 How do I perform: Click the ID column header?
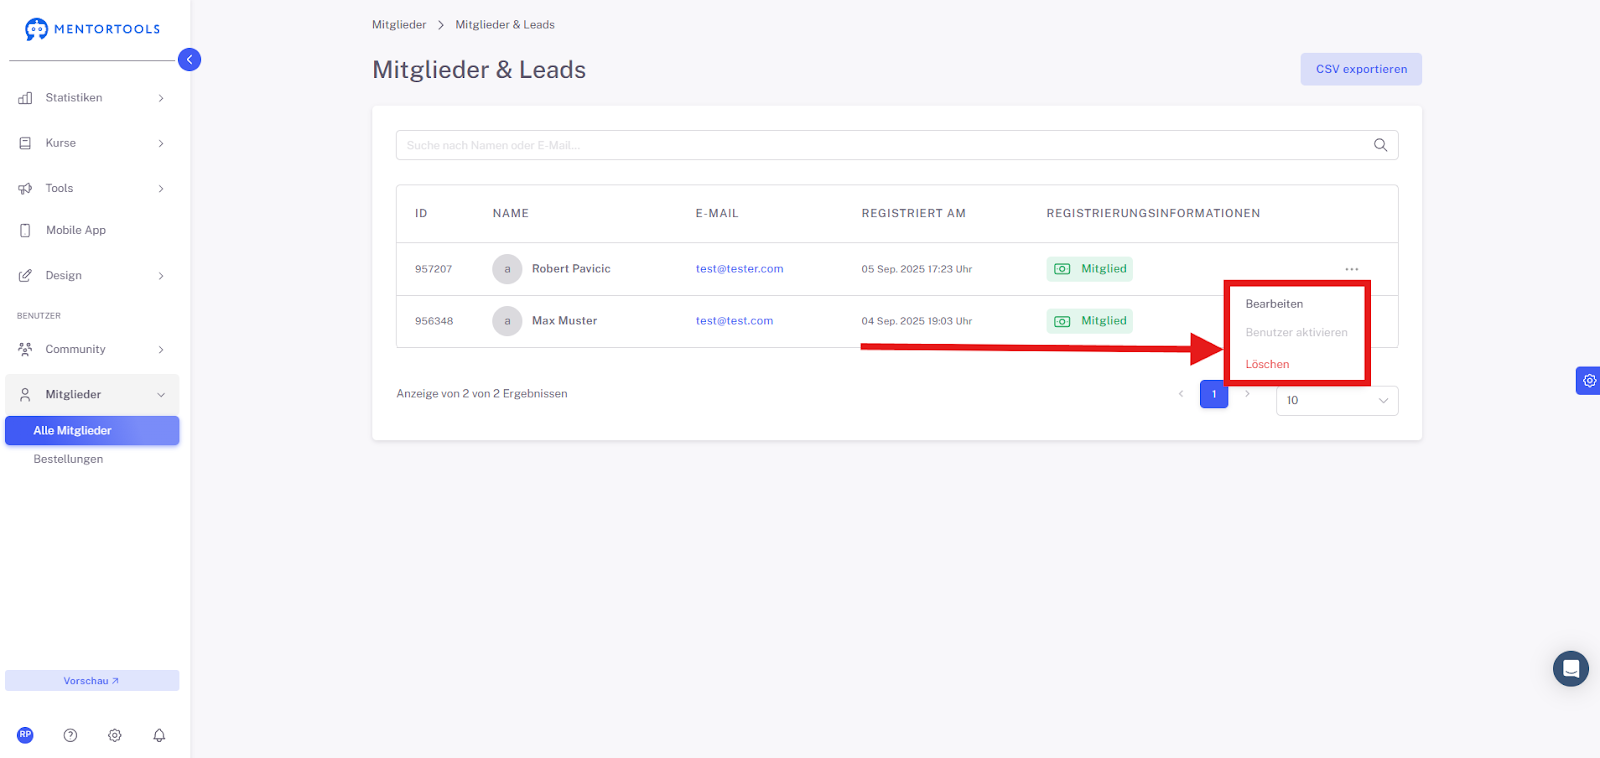click(x=421, y=213)
